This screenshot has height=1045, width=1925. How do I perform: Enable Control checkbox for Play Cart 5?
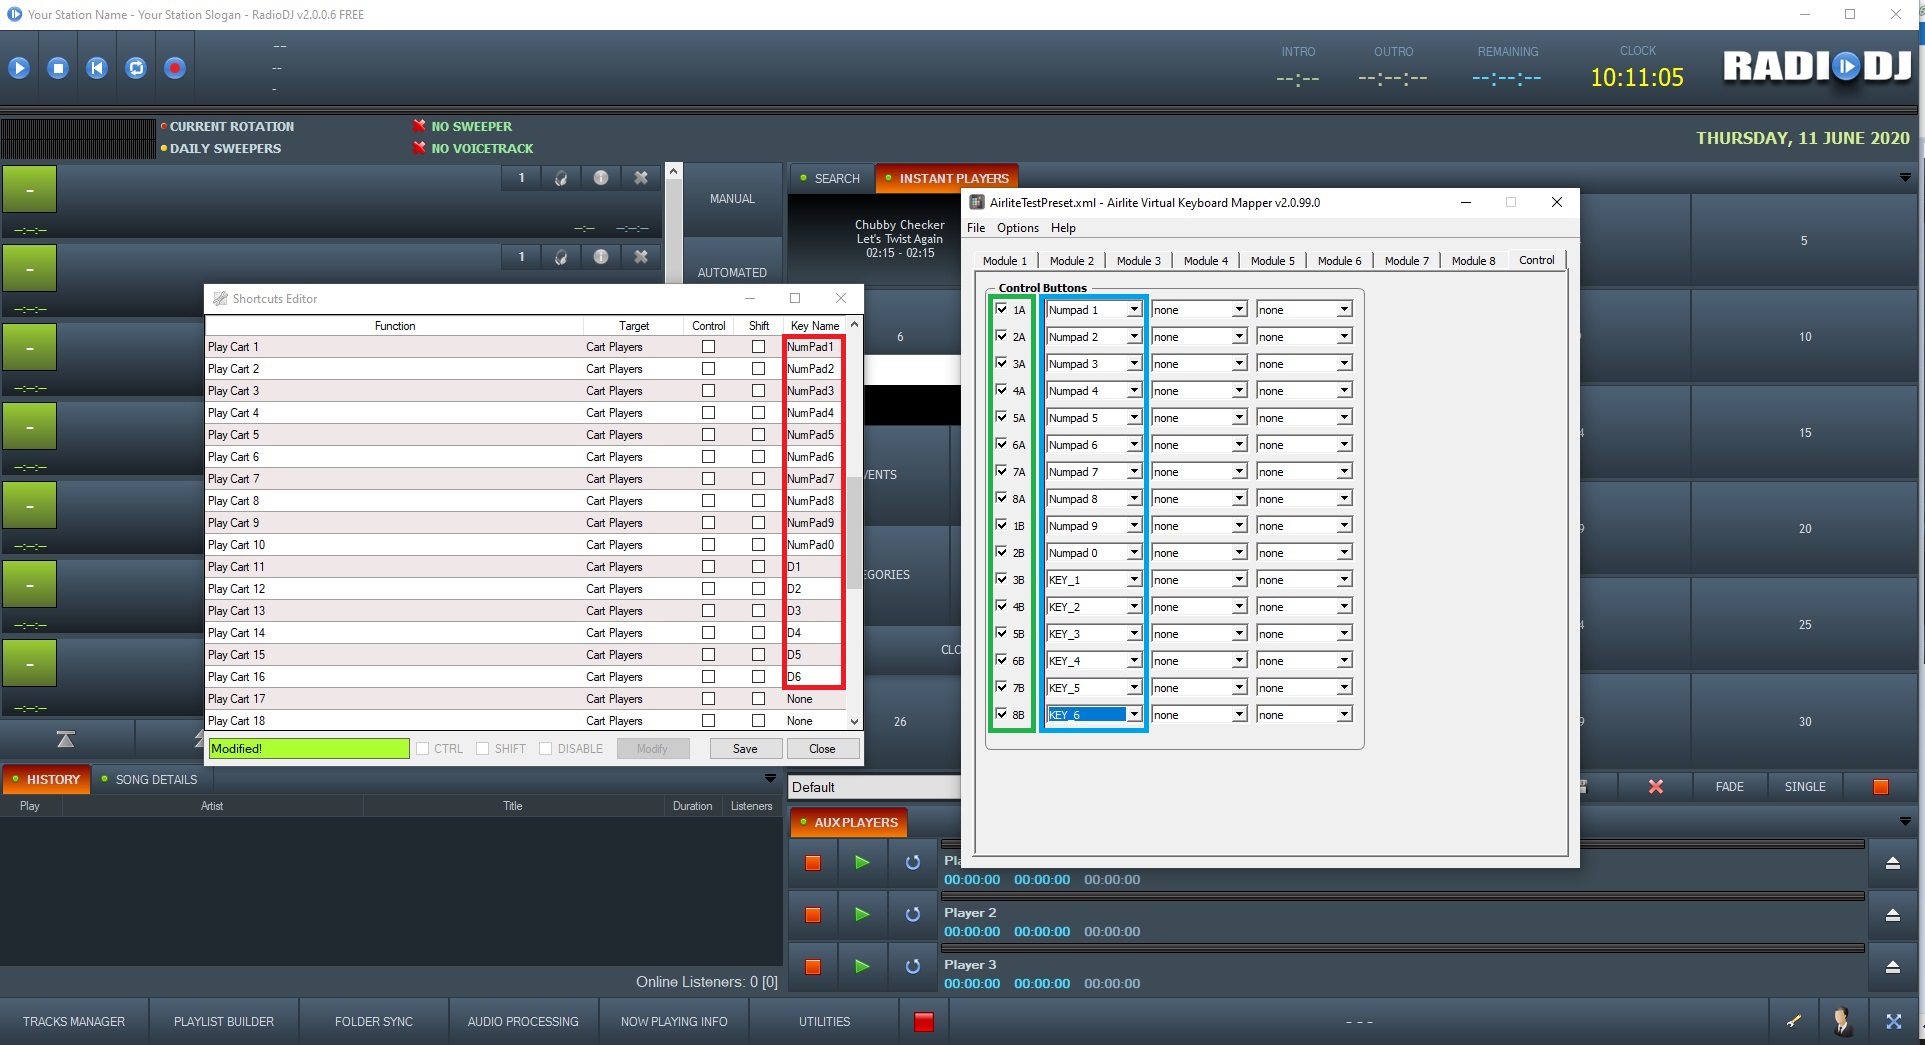[708, 435]
